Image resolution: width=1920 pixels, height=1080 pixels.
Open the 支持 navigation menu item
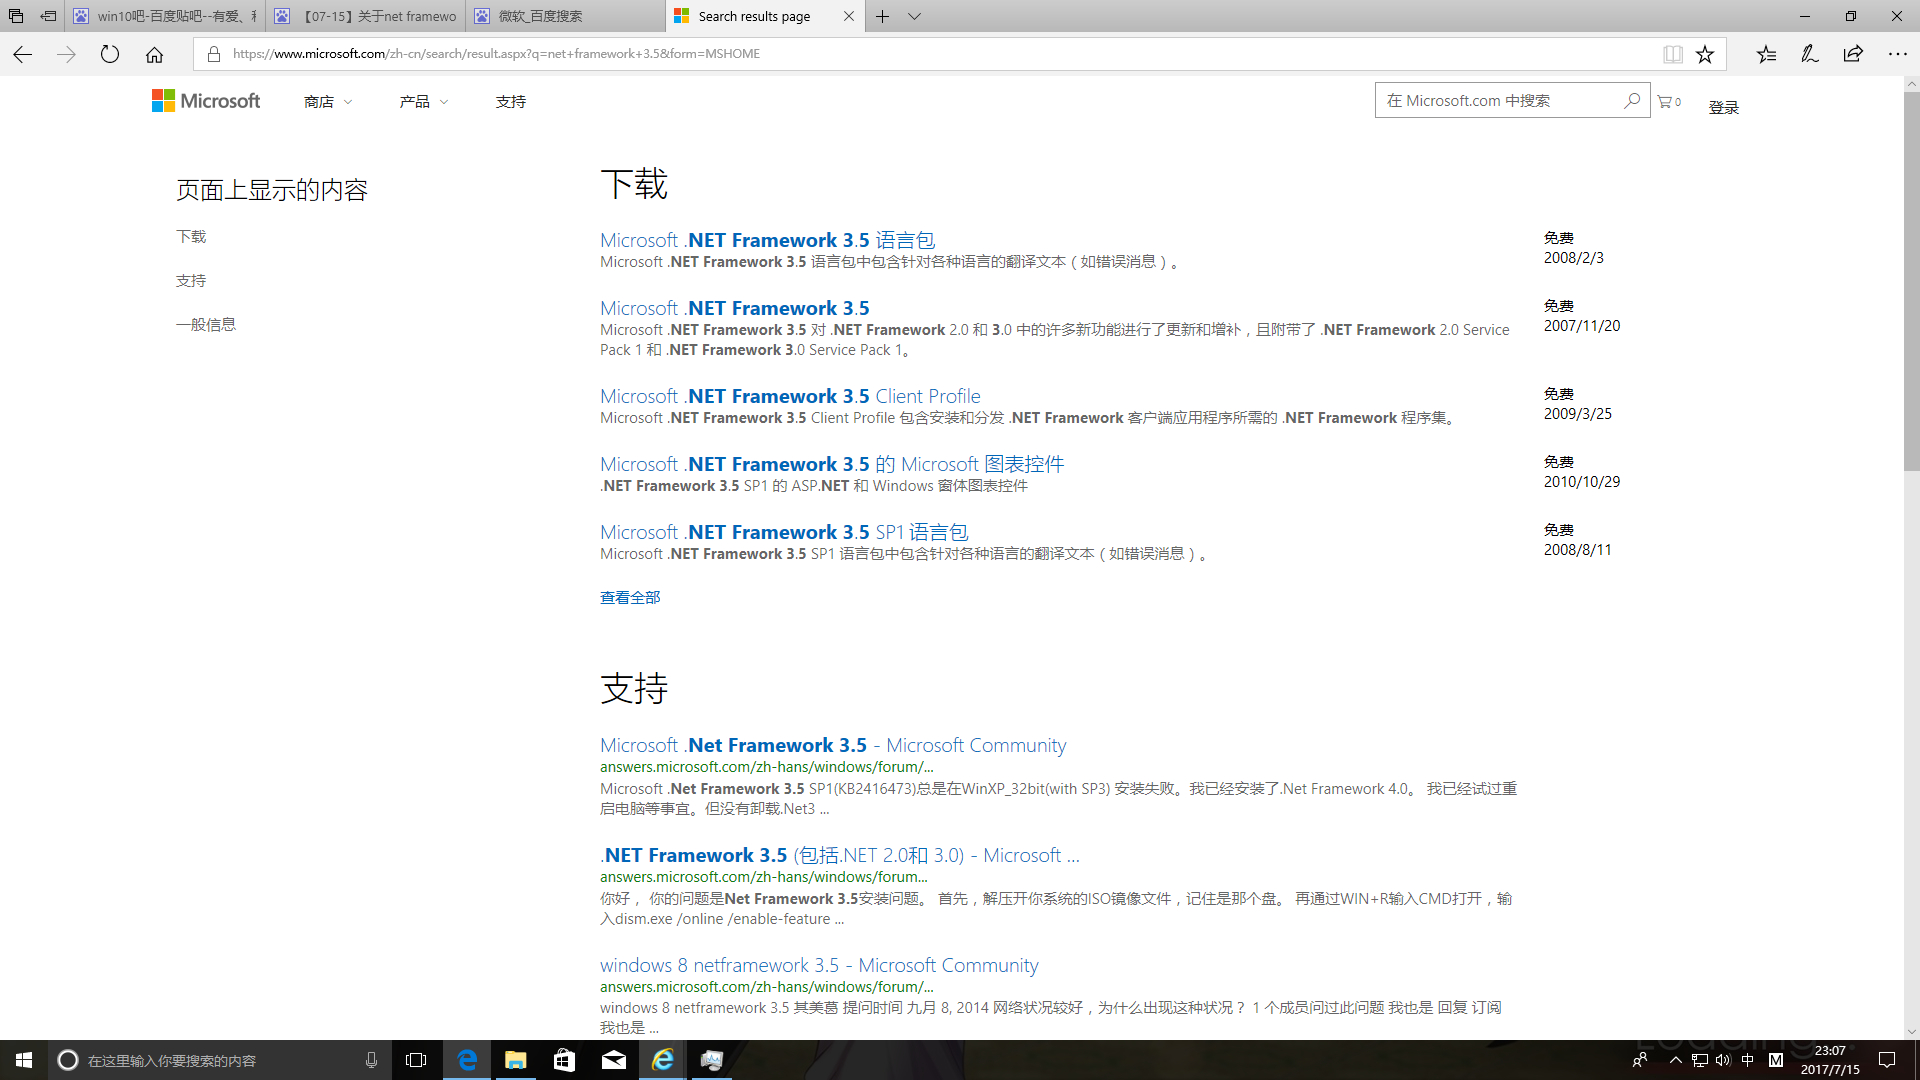pos(510,102)
